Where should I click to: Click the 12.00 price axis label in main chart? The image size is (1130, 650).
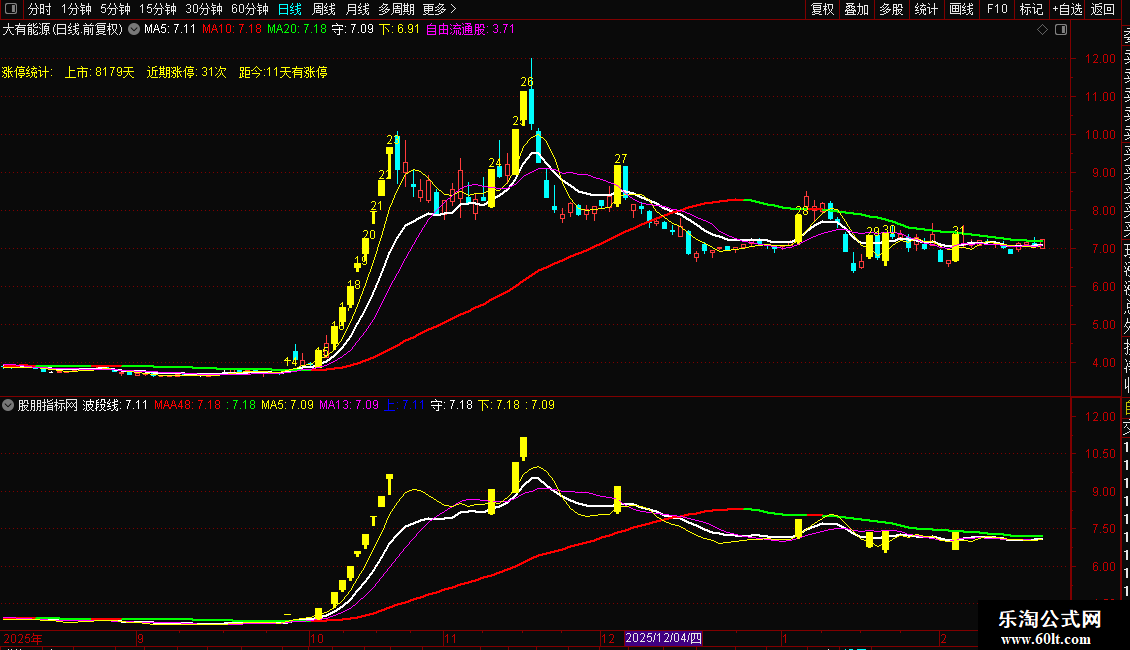click(1101, 59)
